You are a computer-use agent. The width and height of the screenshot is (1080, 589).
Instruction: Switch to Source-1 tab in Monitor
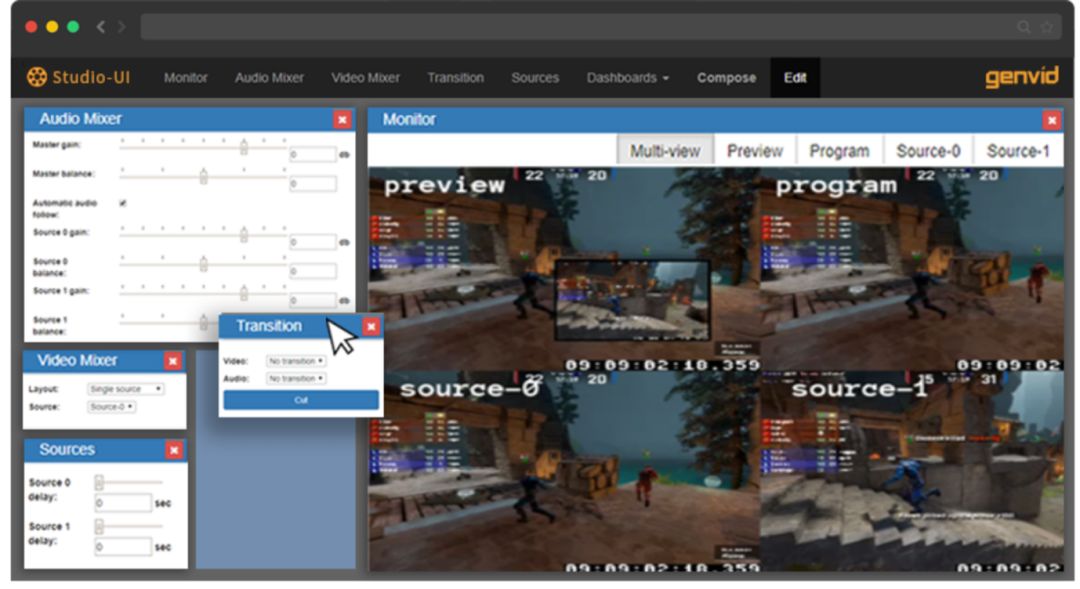(1018, 151)
